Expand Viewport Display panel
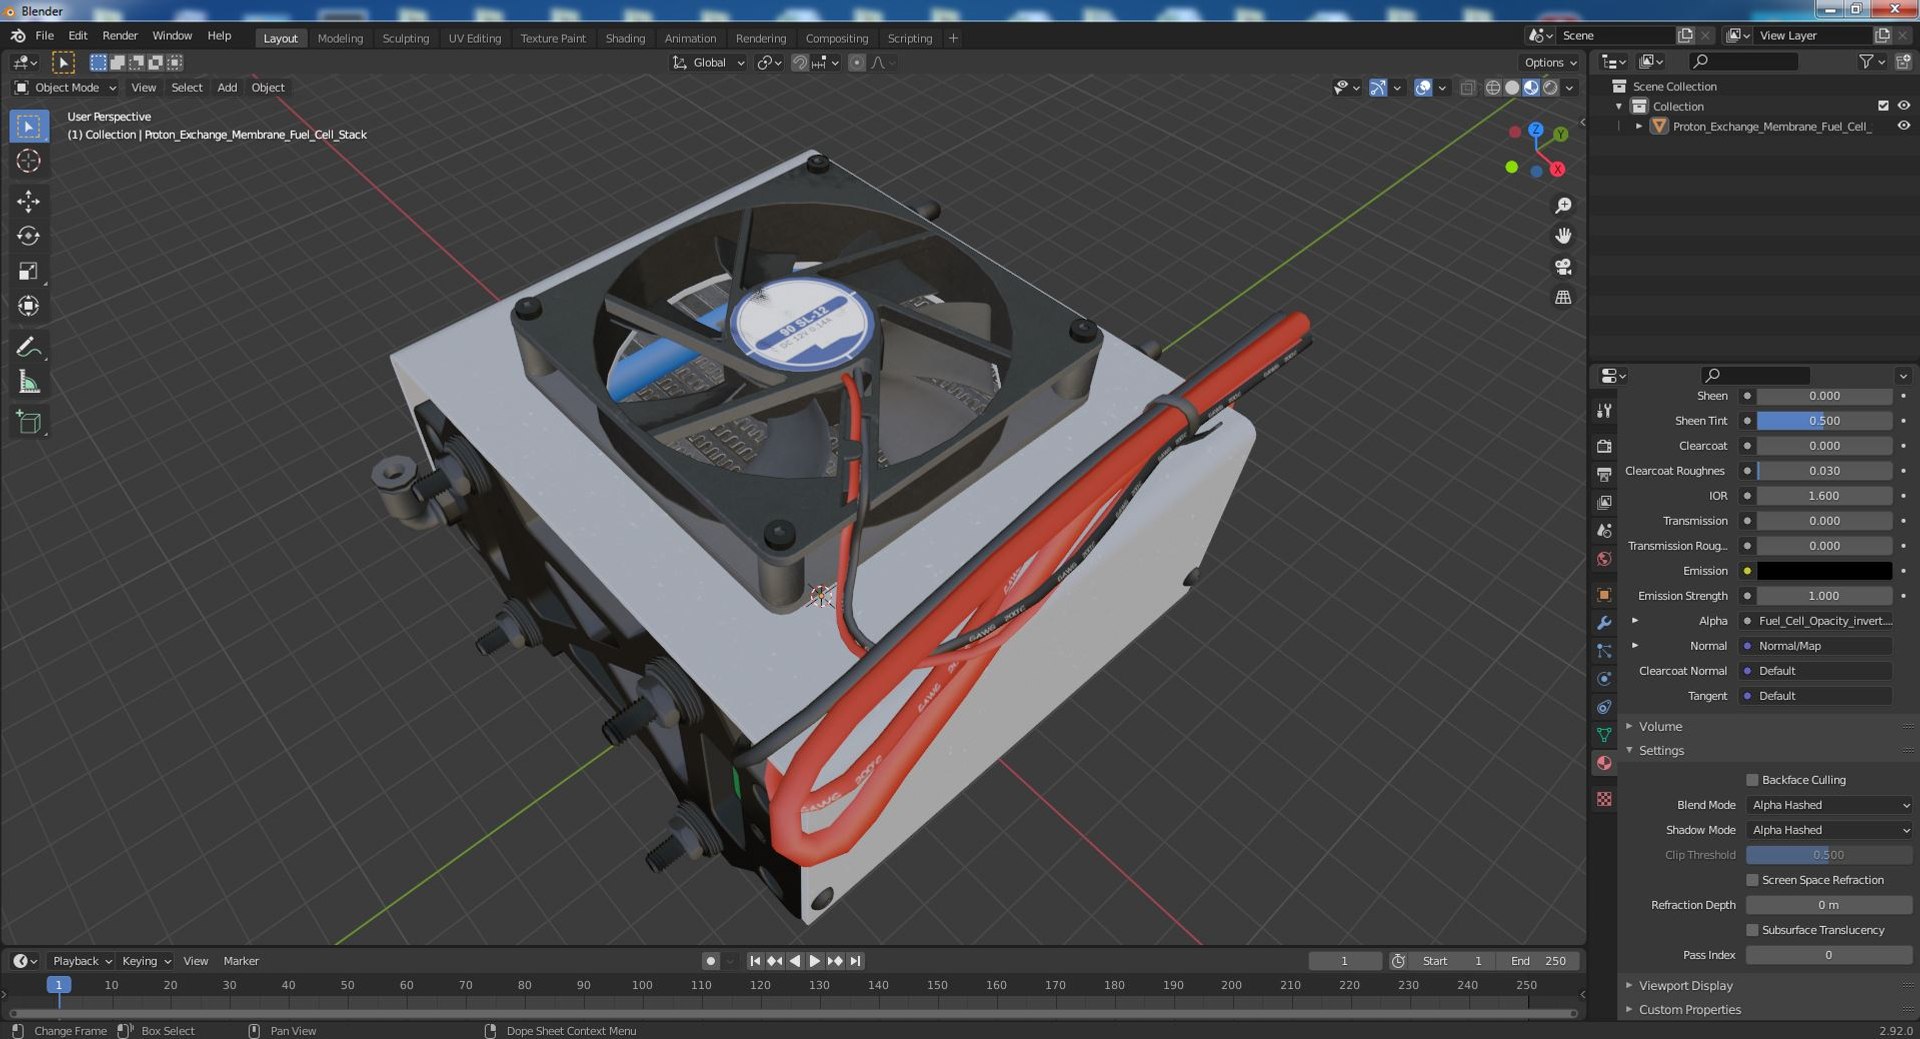 coord(1685,986)
